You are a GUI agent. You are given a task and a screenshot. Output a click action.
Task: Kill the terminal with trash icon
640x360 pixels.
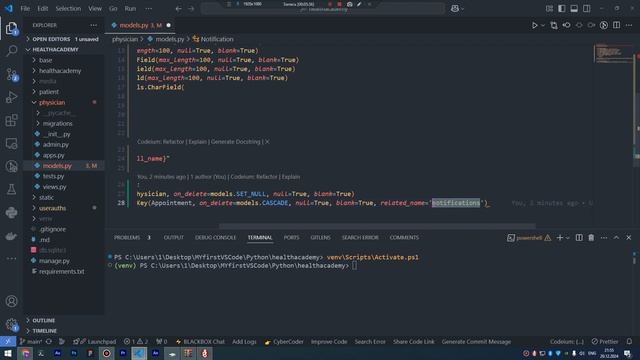(591, 238)
